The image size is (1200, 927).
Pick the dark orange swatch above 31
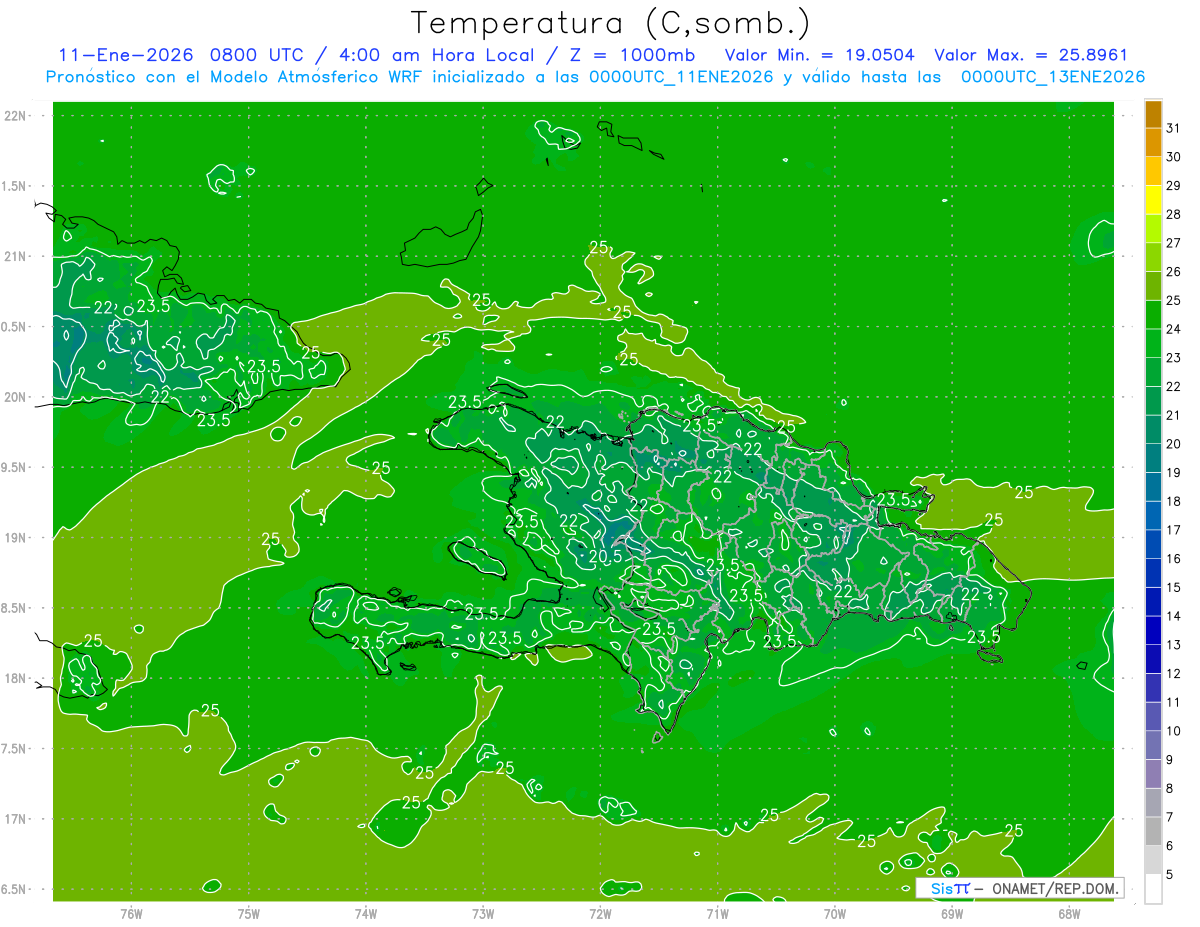coord(1153,114)
